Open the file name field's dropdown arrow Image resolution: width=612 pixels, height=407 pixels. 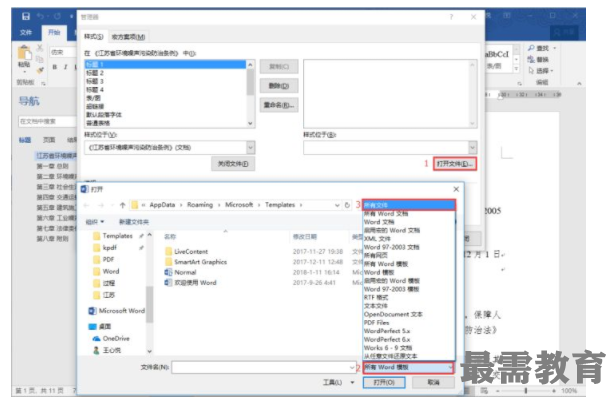coord(352,368)
